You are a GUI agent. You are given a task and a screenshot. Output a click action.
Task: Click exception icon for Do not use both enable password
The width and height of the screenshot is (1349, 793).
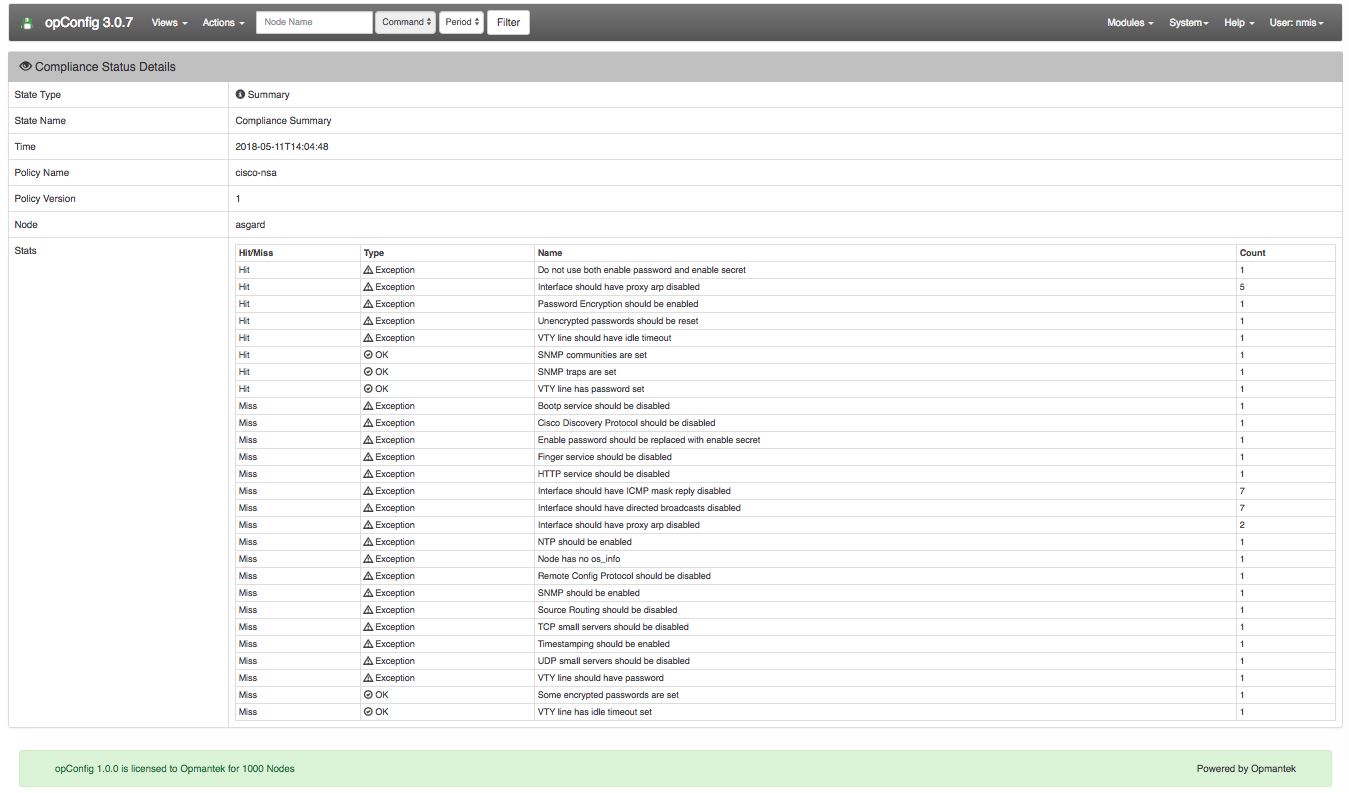tap(368, 270)
